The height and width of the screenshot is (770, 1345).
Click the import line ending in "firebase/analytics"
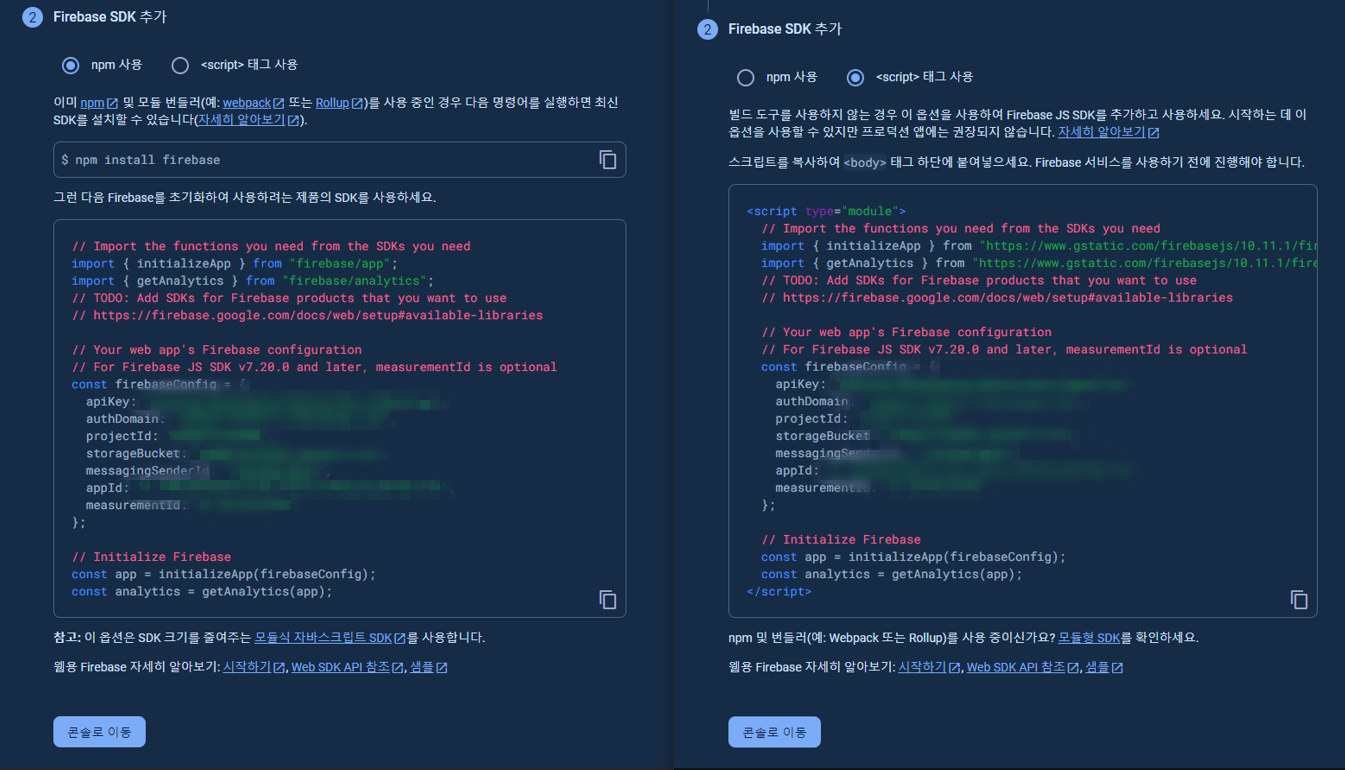pos(253,281)
